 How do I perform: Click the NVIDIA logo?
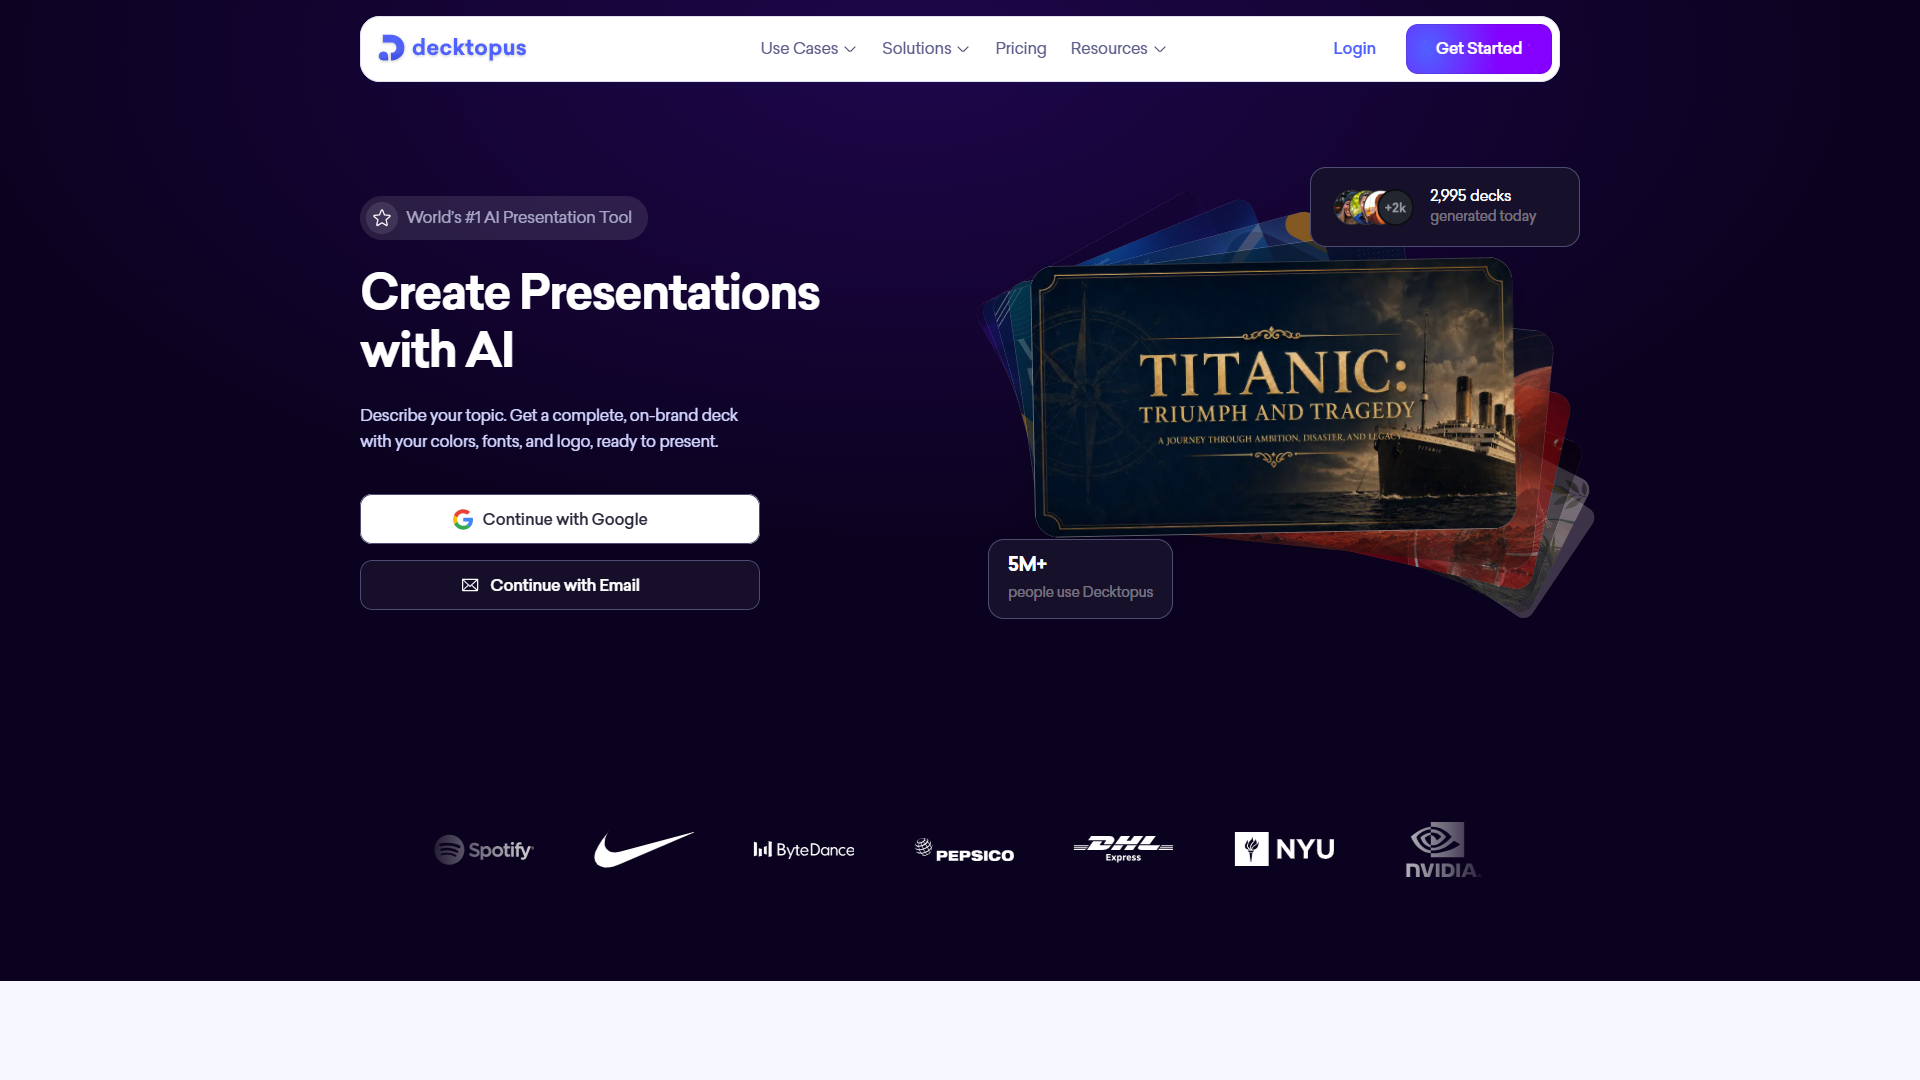[x=1442, y=850]
